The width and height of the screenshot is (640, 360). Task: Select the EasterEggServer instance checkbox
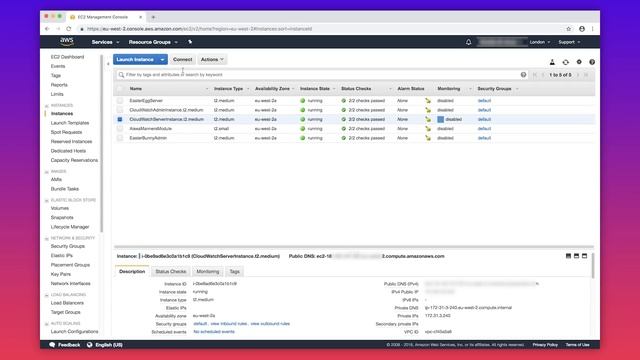[x=120, y=100]
